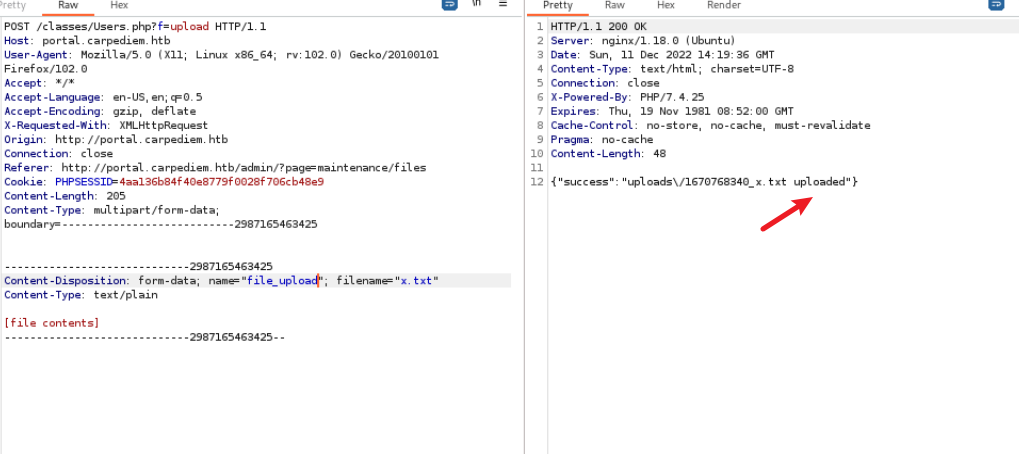Click the X-Requested-With: XMLHttpRequest header
This screenshot has height=454, width=1019.
click(106, 125)
